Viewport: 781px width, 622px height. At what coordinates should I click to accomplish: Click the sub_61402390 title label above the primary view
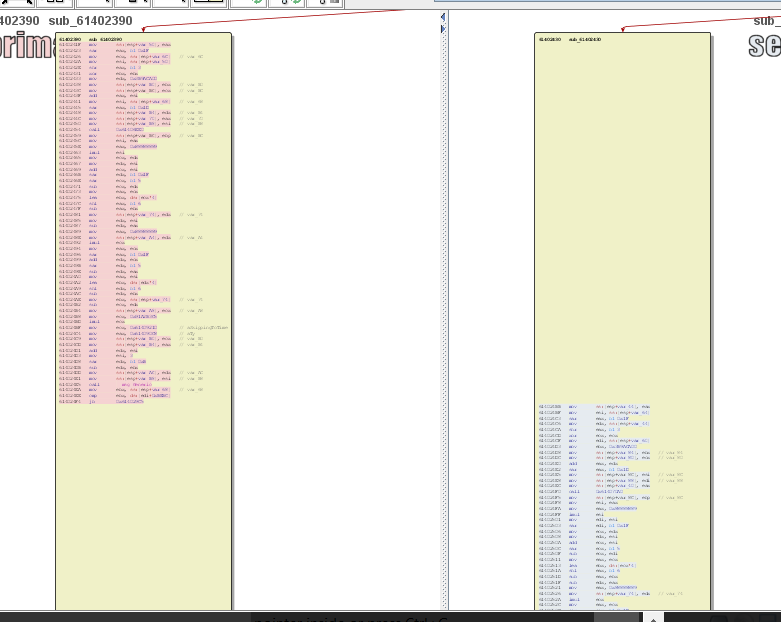coord(90,20)
